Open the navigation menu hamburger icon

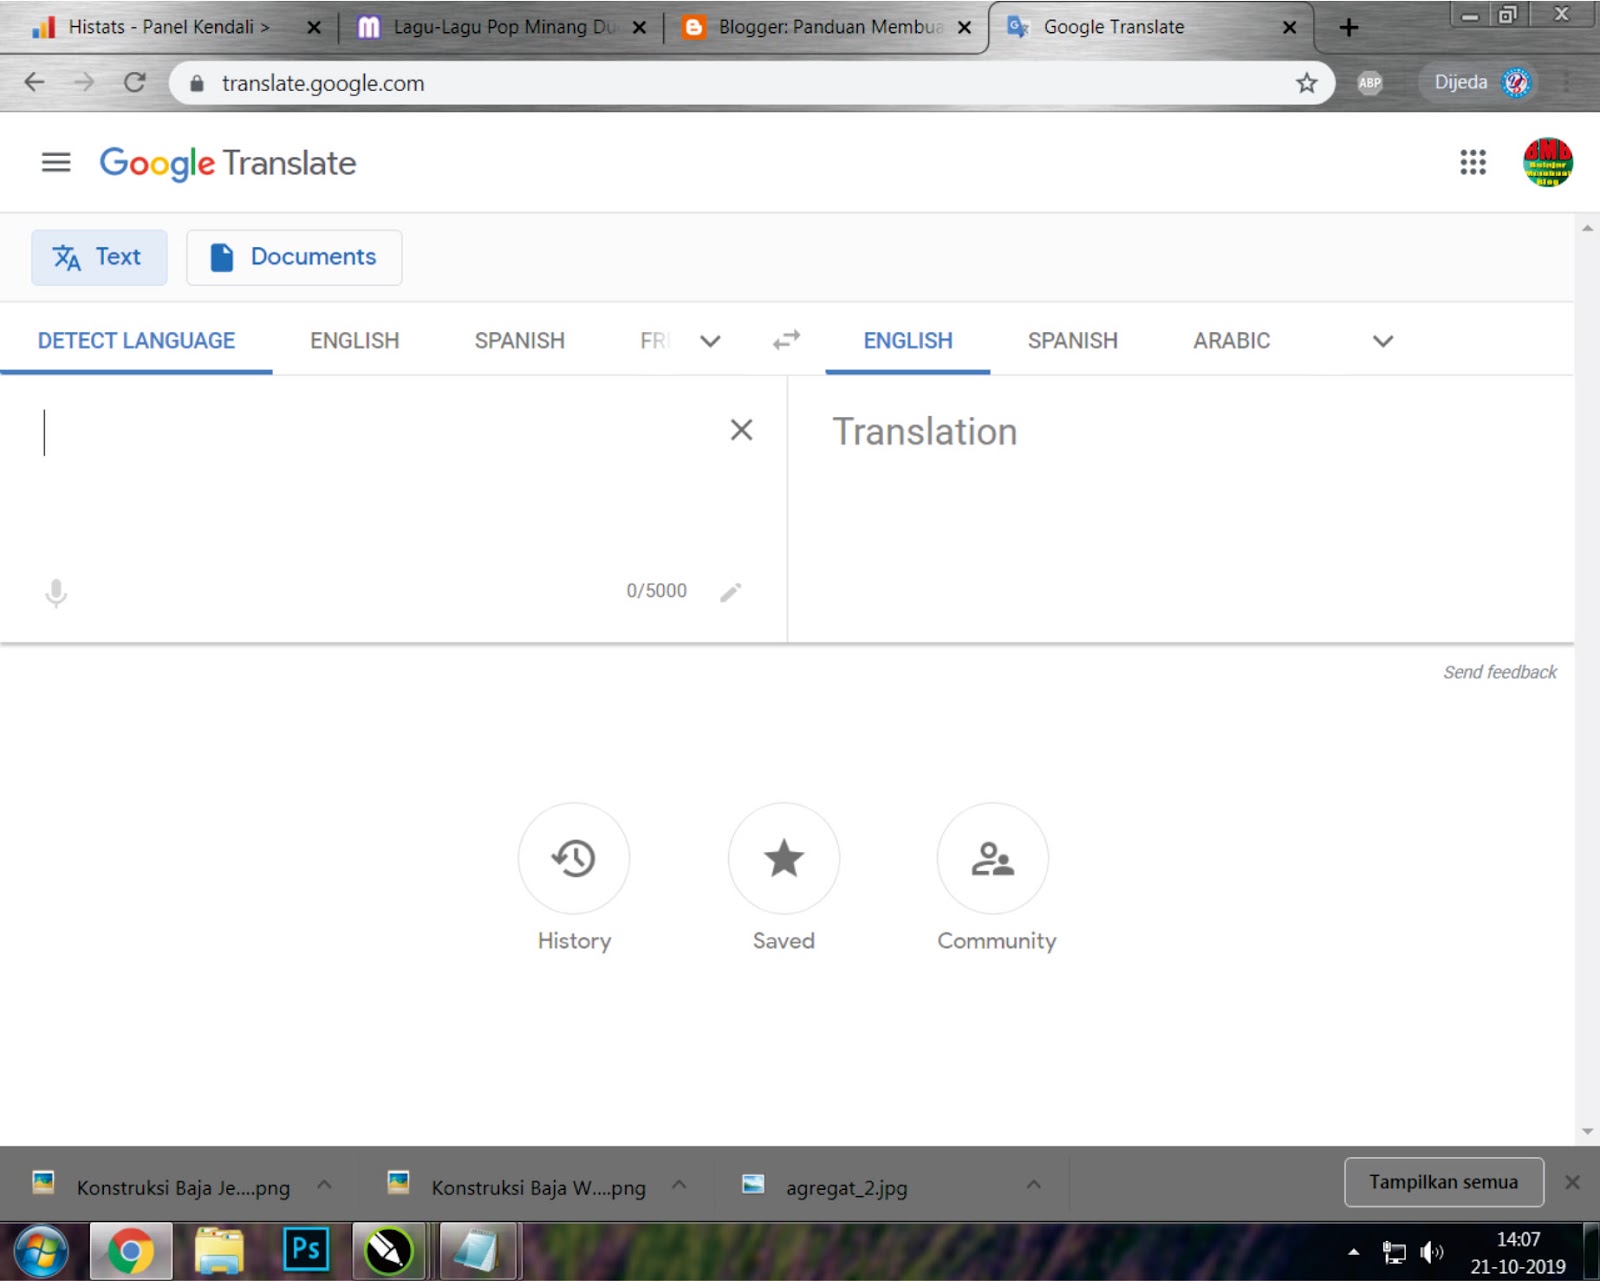[55, 162]
